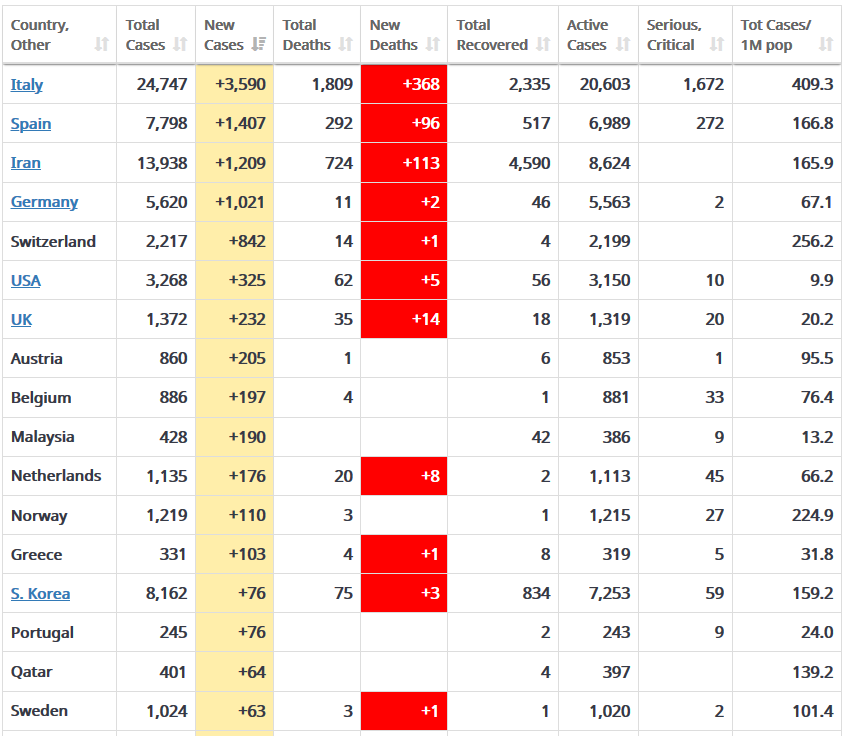Click Iran's total recovered value 4,590
The height and width of the screenshot is (736, 847).
coord(529,163)
